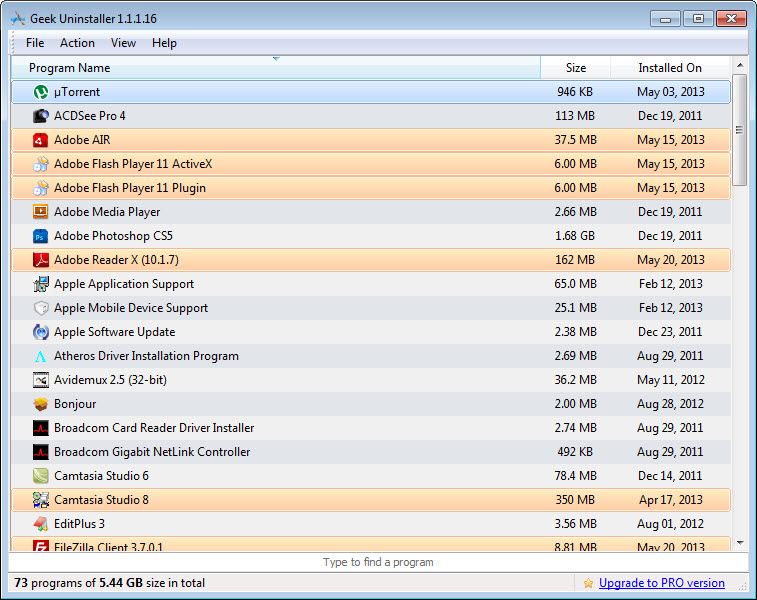Select Camtasia Studio 8 name text
This screenshot has width=757, height=600.
101,500
